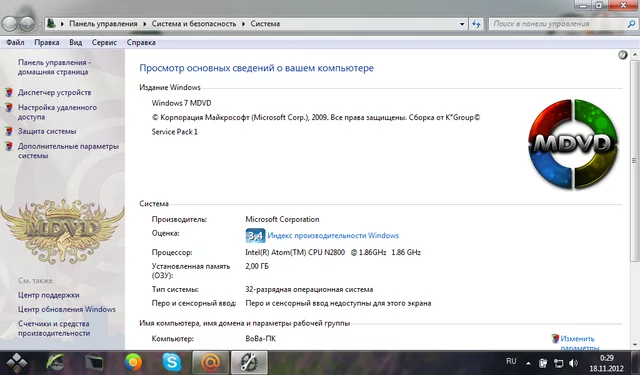The image size is (640, 375).
Task: Click the Forward navigation arrow button
Action: click(27, 24)
